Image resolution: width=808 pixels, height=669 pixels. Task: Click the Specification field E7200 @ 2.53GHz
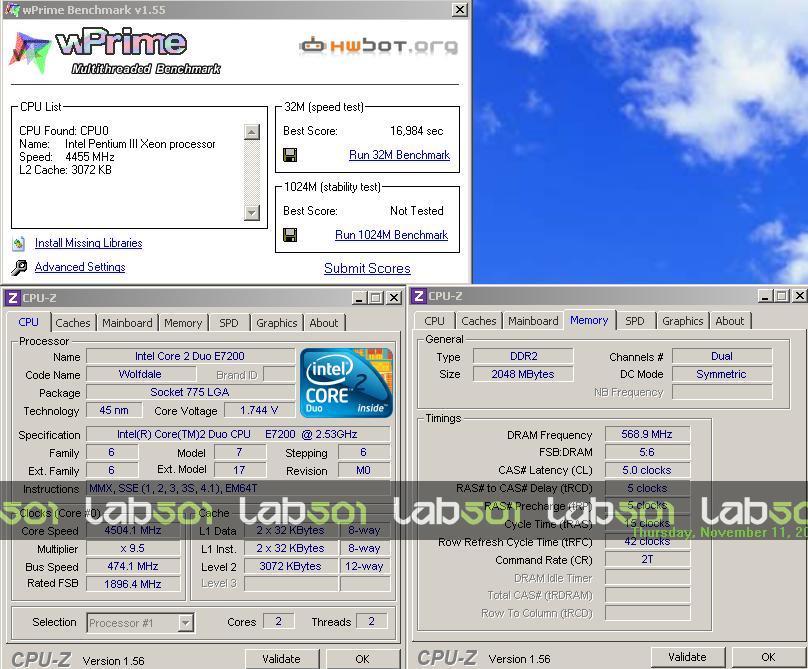(x=238, y=434)
